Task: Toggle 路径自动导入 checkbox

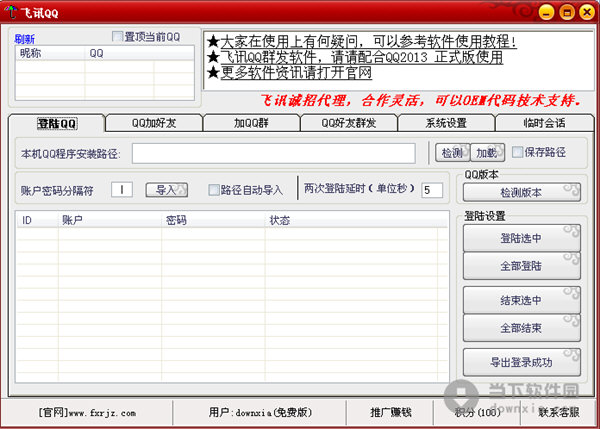Action: coord(213,190)
